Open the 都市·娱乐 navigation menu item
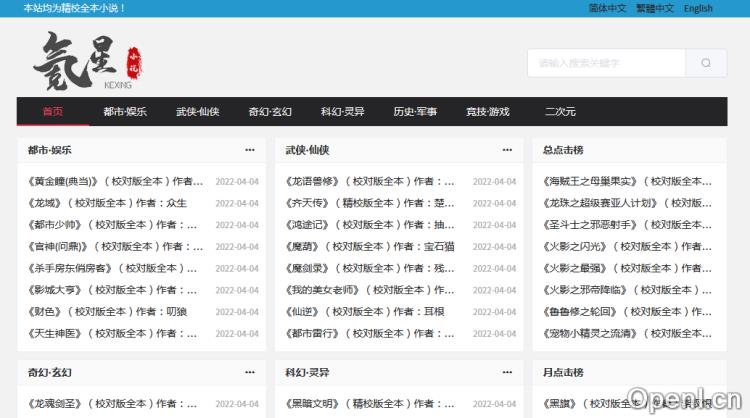750x418 pixels. [x=125, y=111]
